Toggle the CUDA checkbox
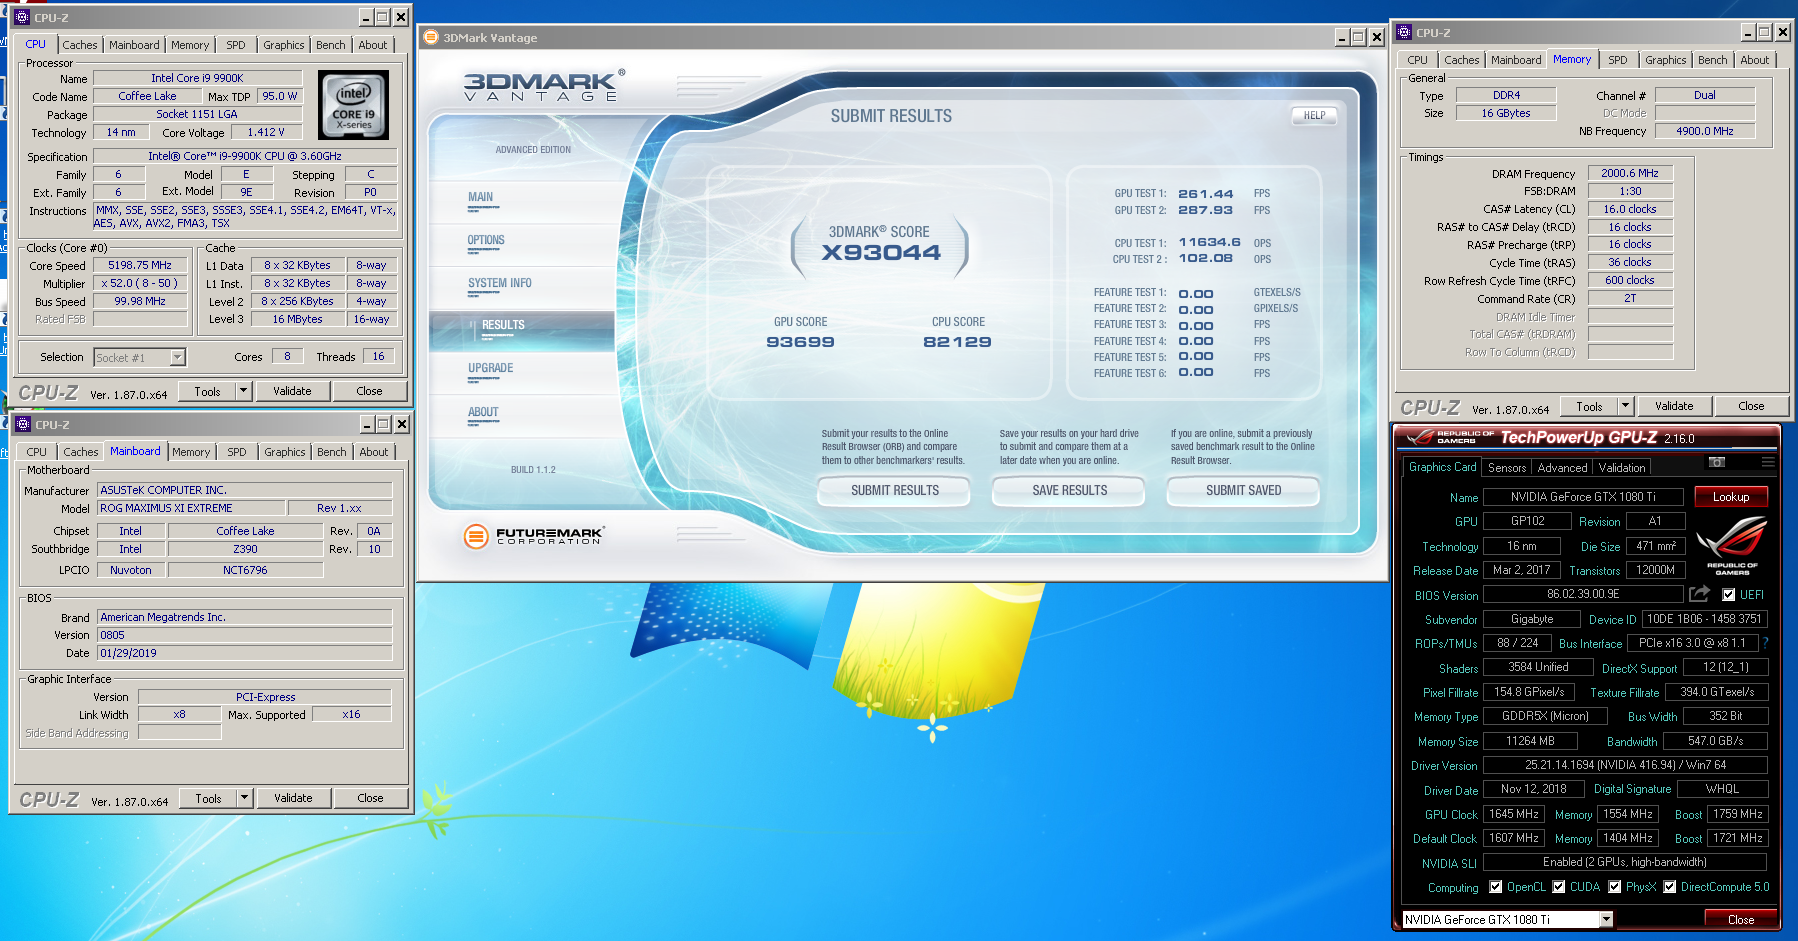Screen dimensions: 1798x941 tap(1559, 887)
